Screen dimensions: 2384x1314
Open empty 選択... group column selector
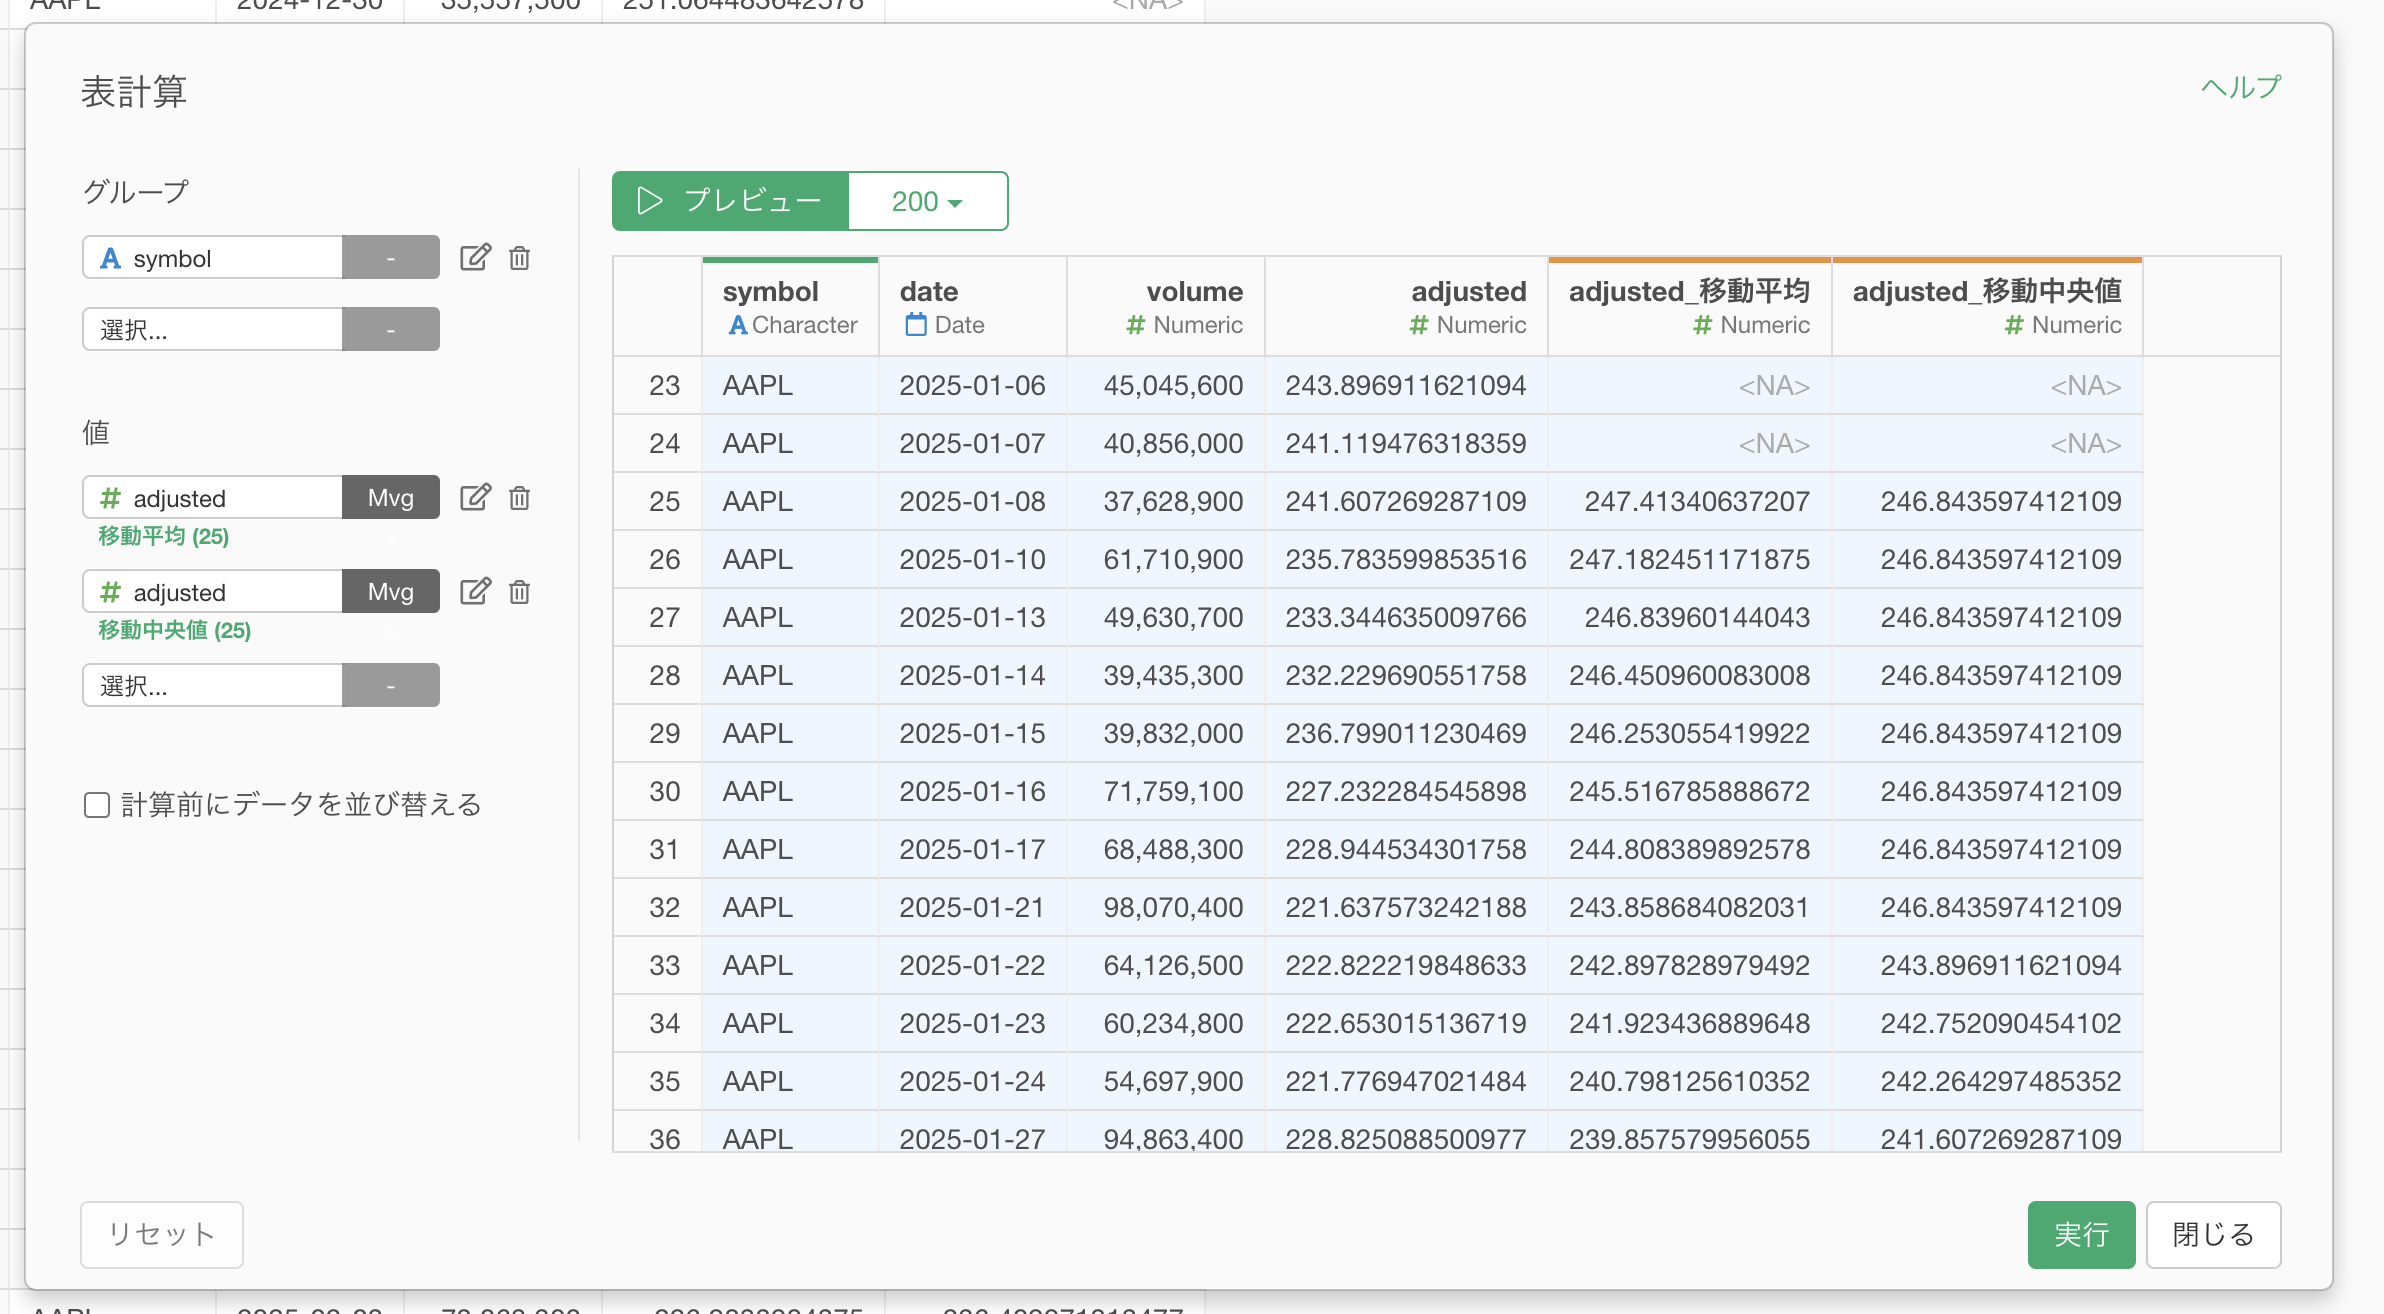[x=213, y=329]
